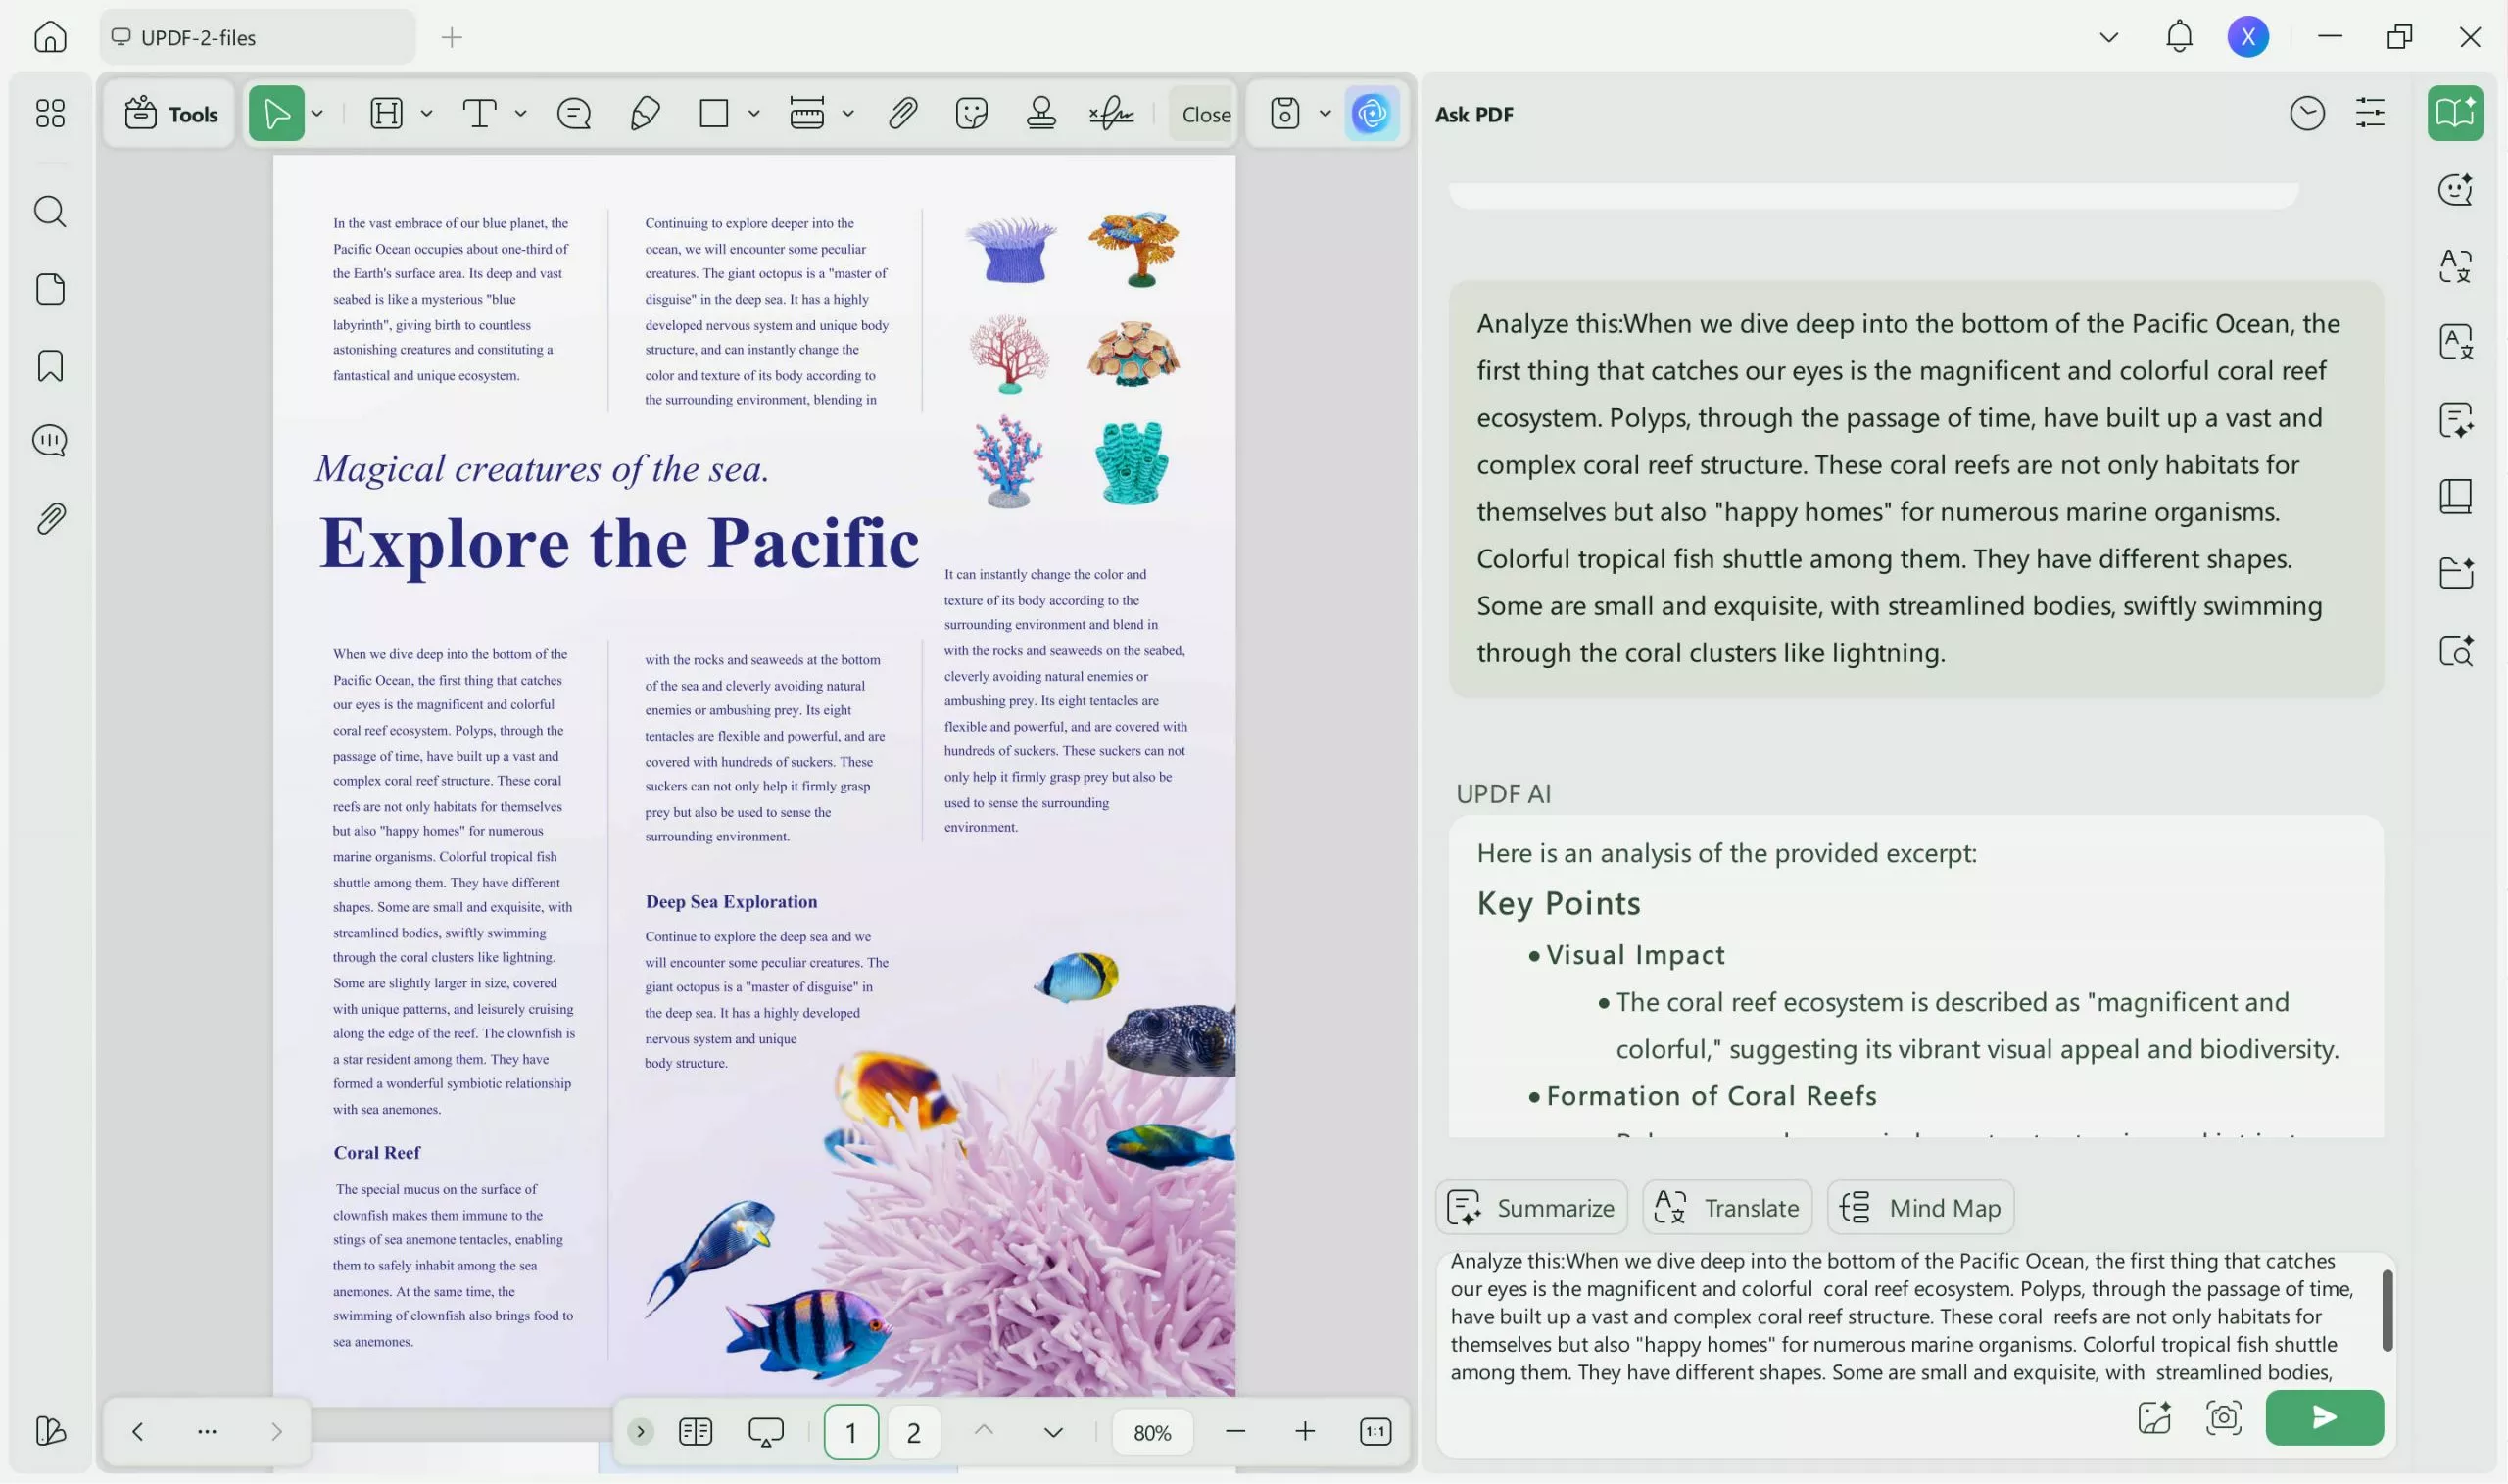Toggle presentation mode in bottom bar
Image resolution: width=2508 pixels, height=1484 pixels.
click(x=764, y=1431)
